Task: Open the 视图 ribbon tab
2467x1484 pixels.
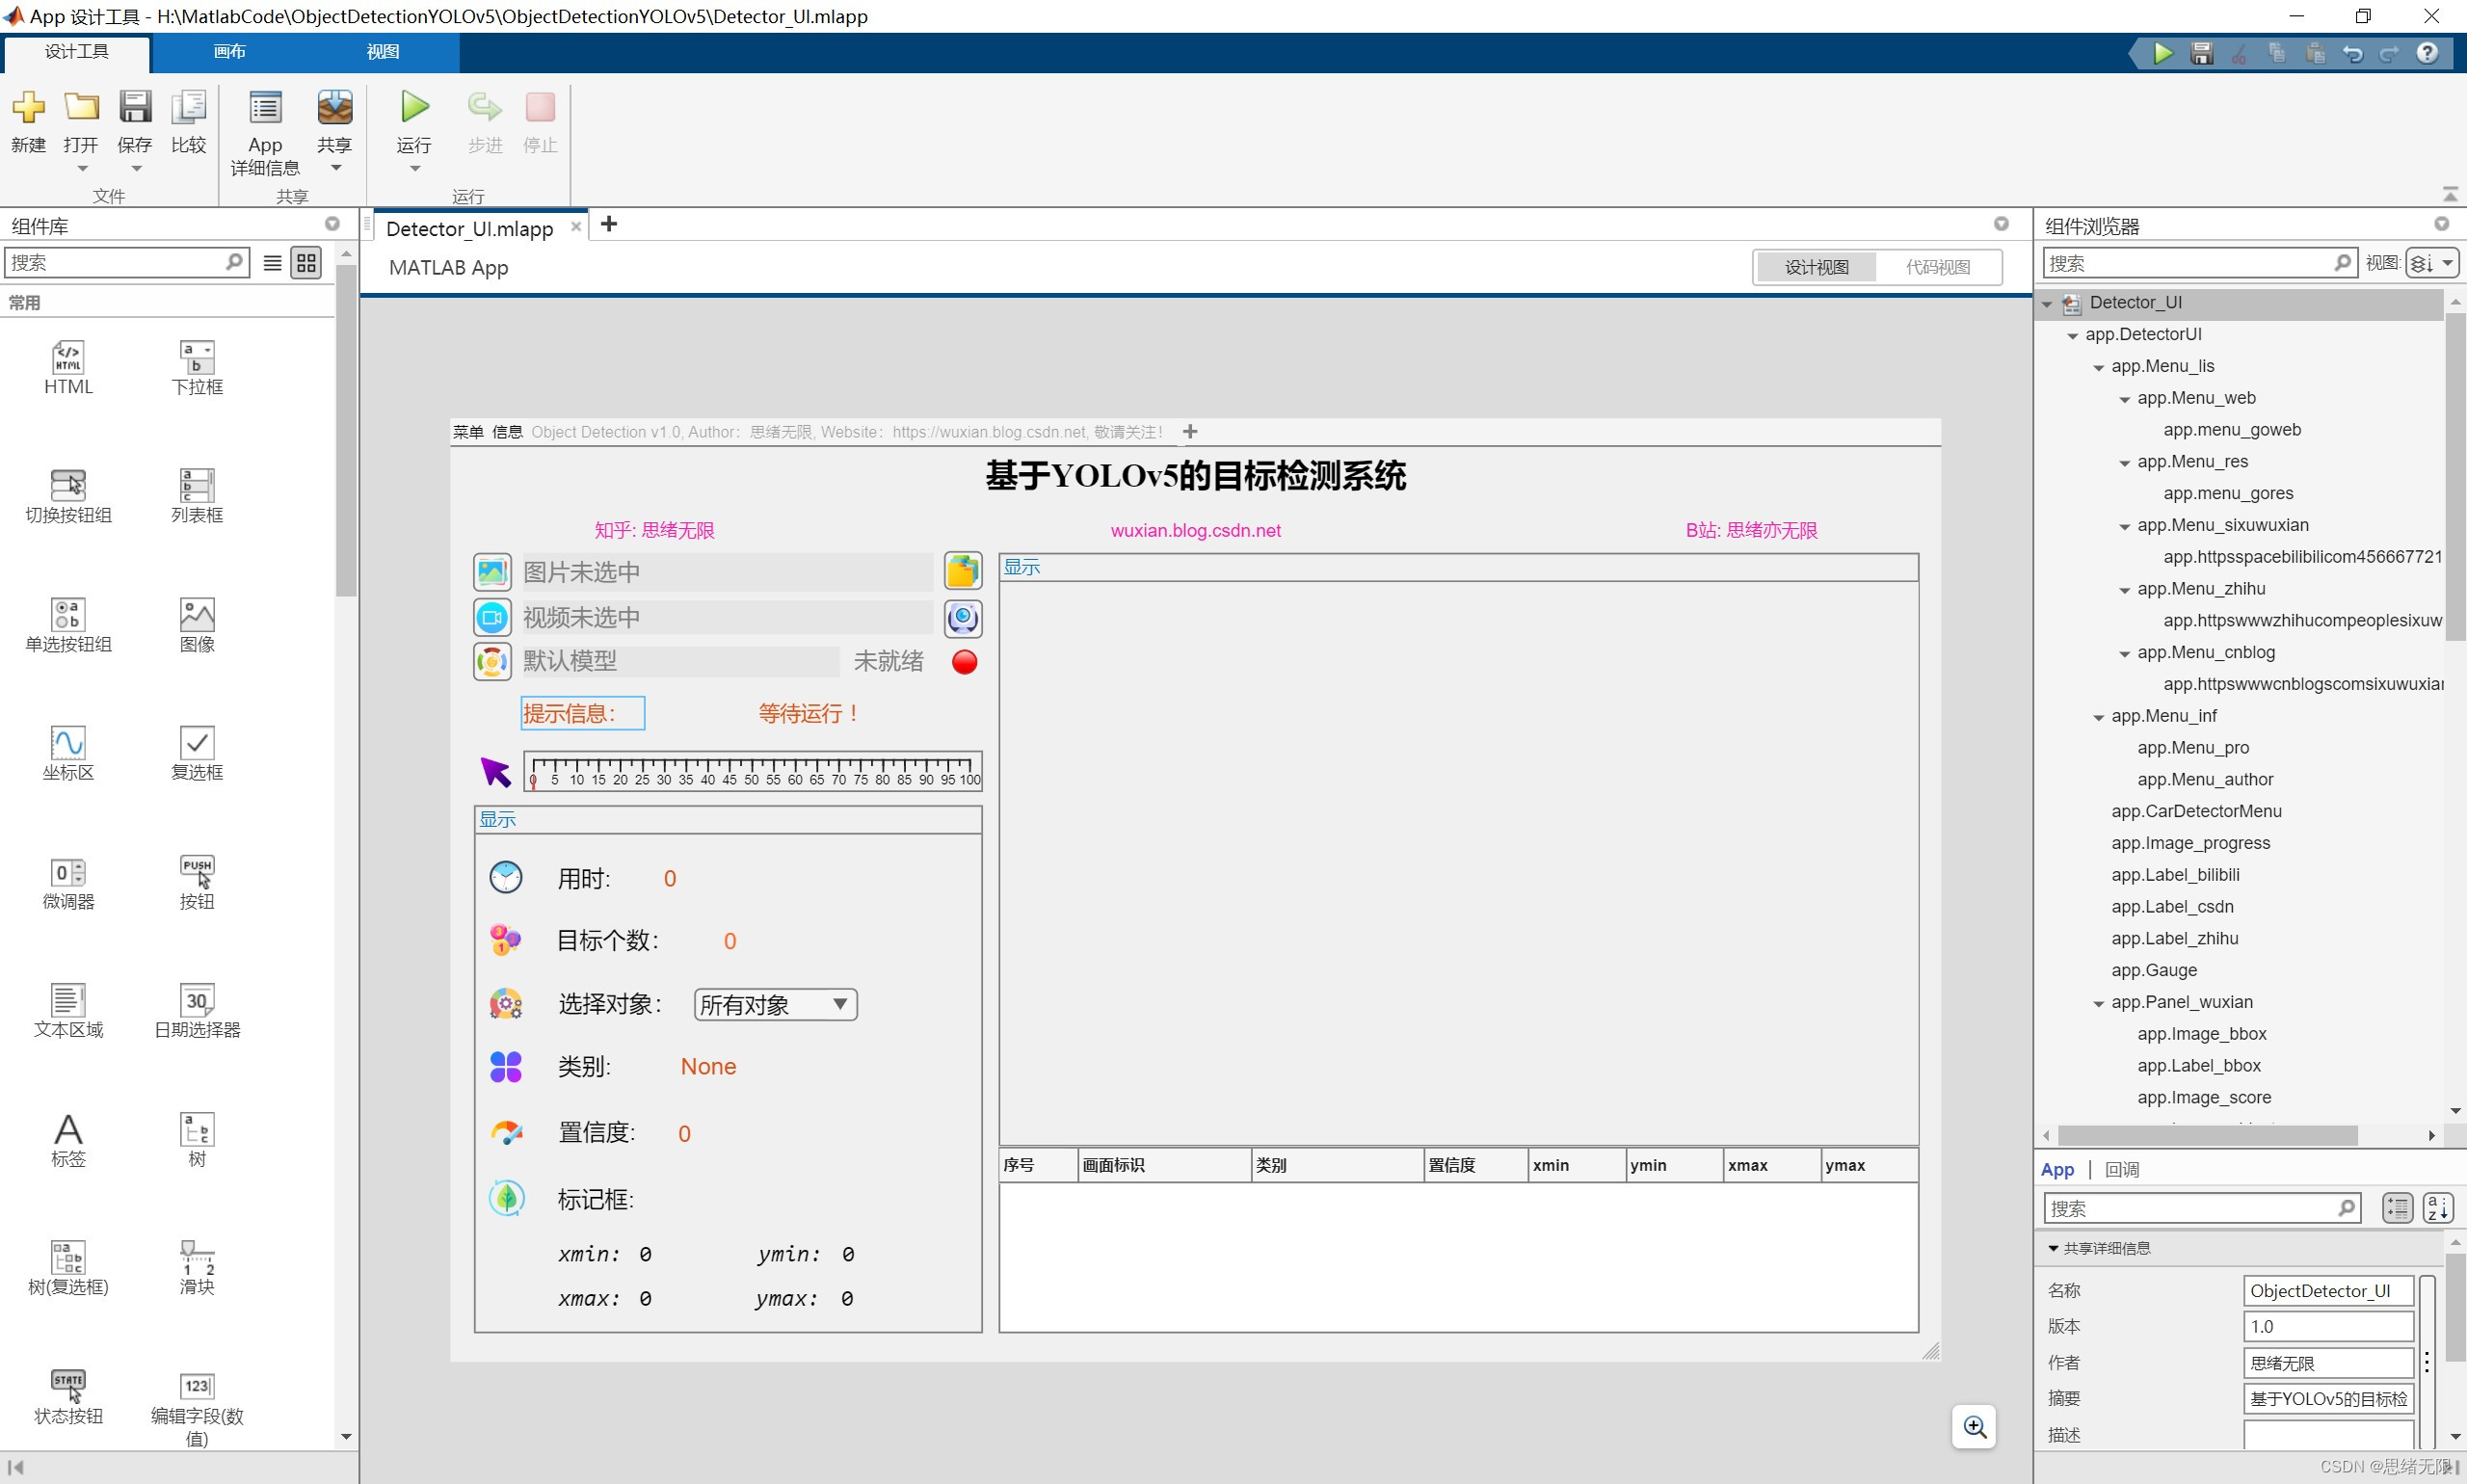Action: coord(383,52)
